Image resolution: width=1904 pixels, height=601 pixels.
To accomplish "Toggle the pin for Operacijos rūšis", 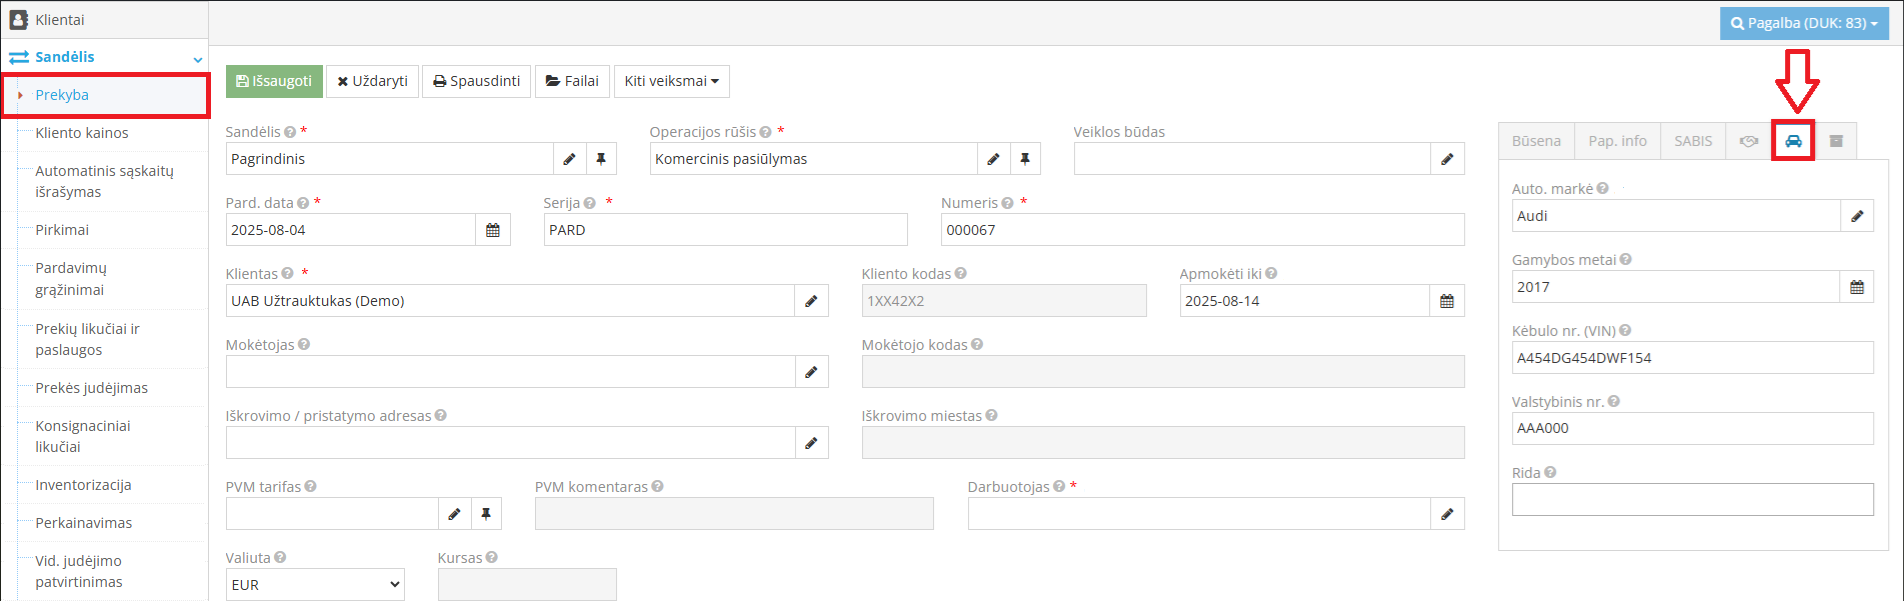I will (1025, 159).
